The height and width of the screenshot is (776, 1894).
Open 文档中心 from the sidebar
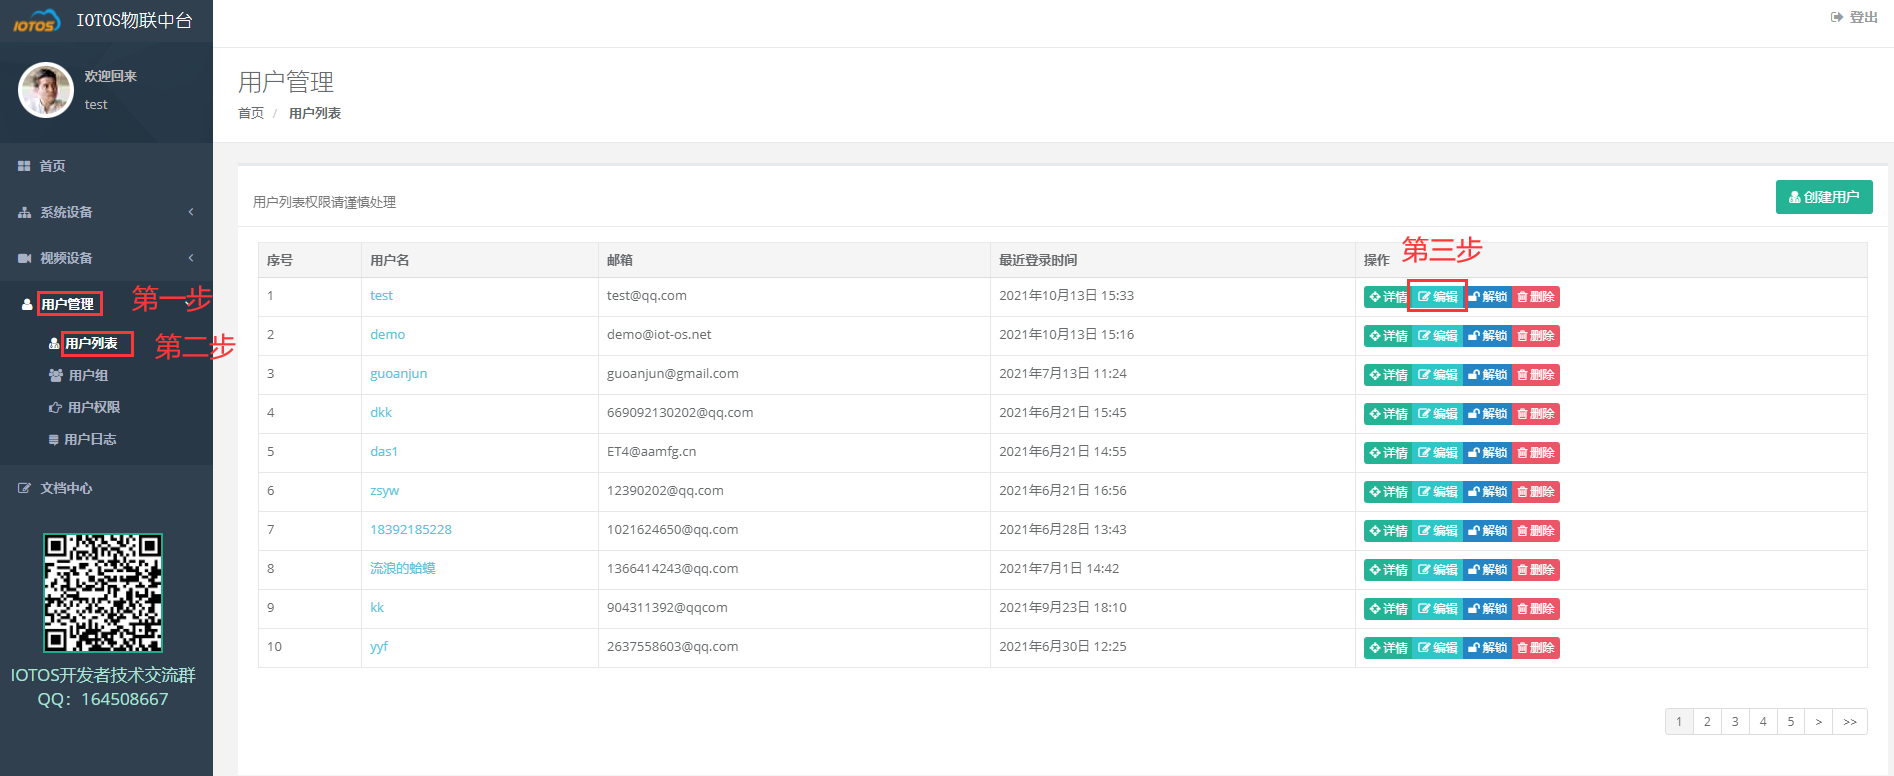coord(66,488)
